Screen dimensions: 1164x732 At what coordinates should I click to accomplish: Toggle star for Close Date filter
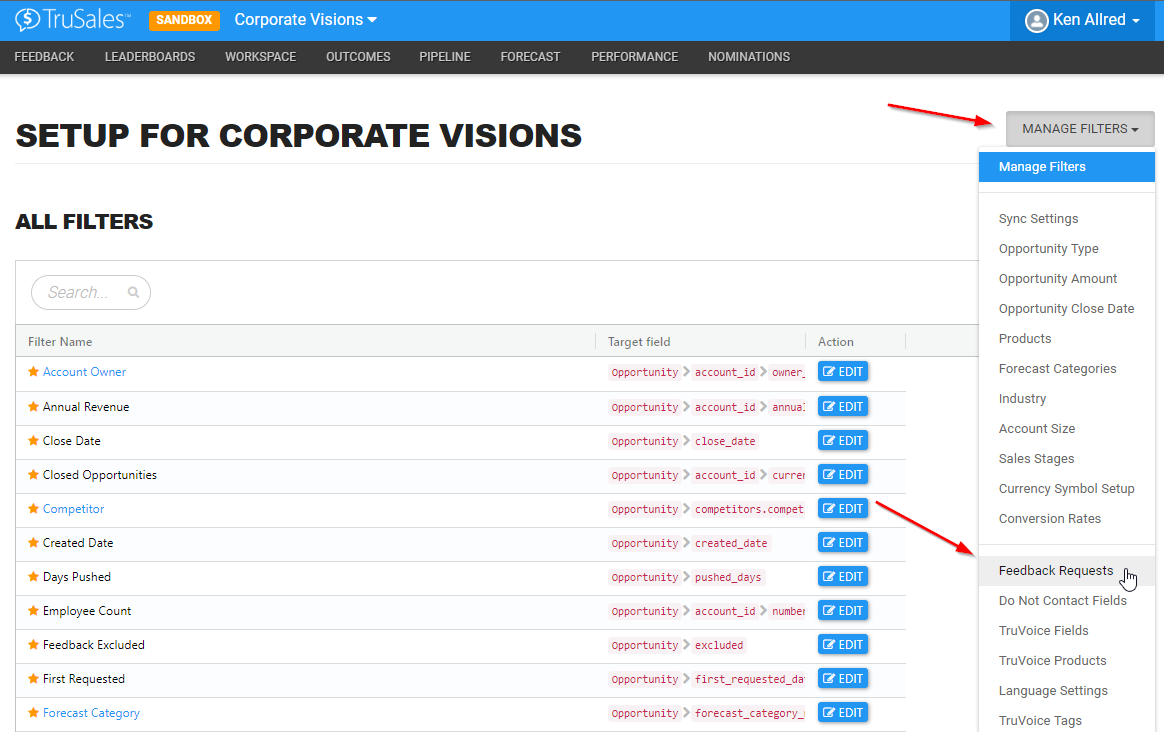[x=33, y=440]
